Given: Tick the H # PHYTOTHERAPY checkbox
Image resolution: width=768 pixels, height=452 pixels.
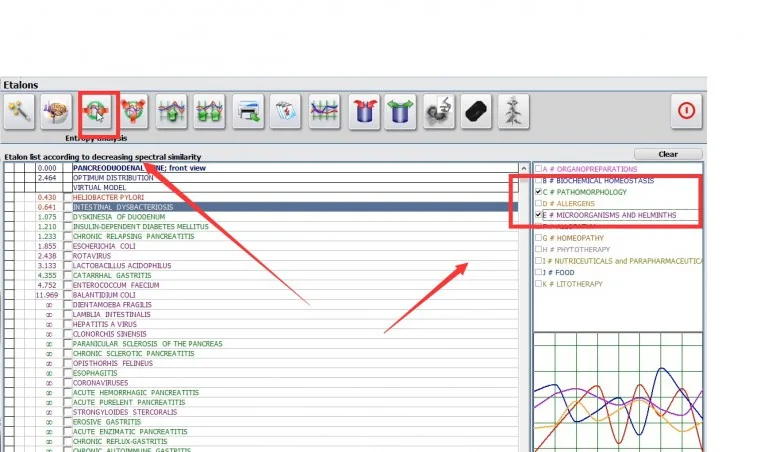Looking at the screenshot, I should point(538,249).
